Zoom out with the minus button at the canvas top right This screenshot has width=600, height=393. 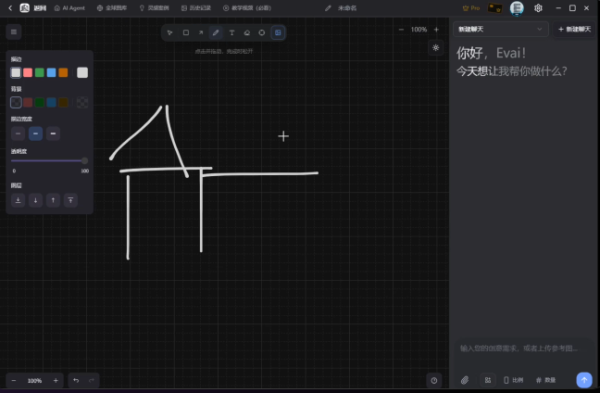point(401,29)
